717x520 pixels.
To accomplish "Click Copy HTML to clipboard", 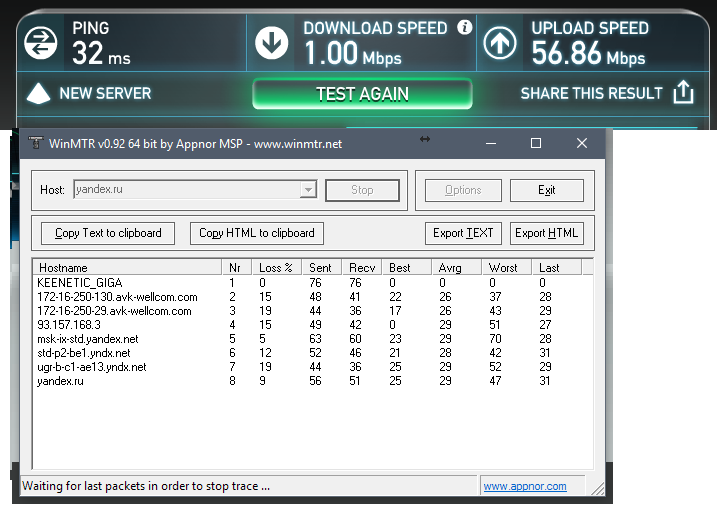I will (x=257, y=233).
